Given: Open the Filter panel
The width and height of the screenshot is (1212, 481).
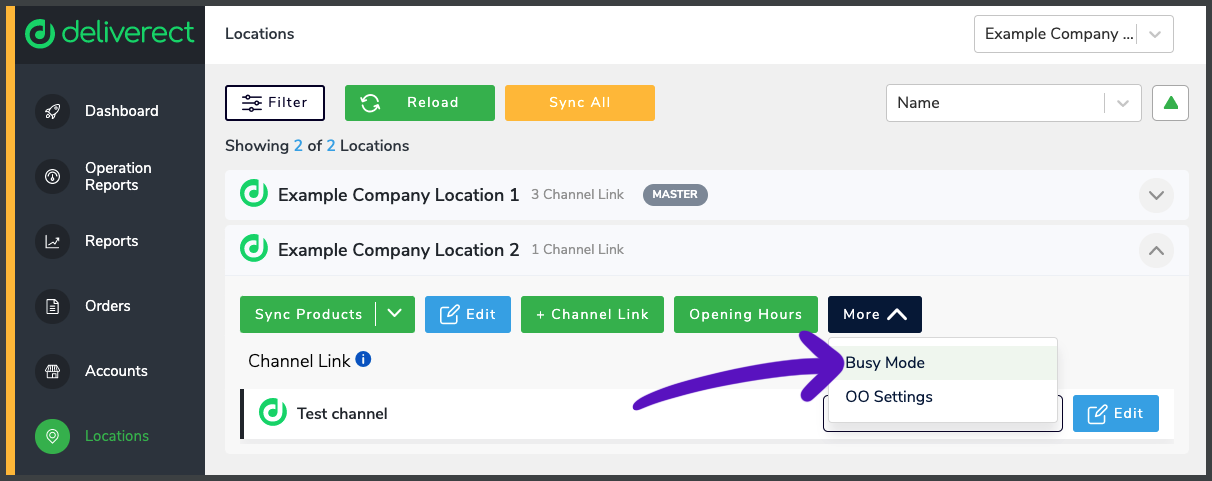Looking at the screenshot, I should tap(275, 103).
